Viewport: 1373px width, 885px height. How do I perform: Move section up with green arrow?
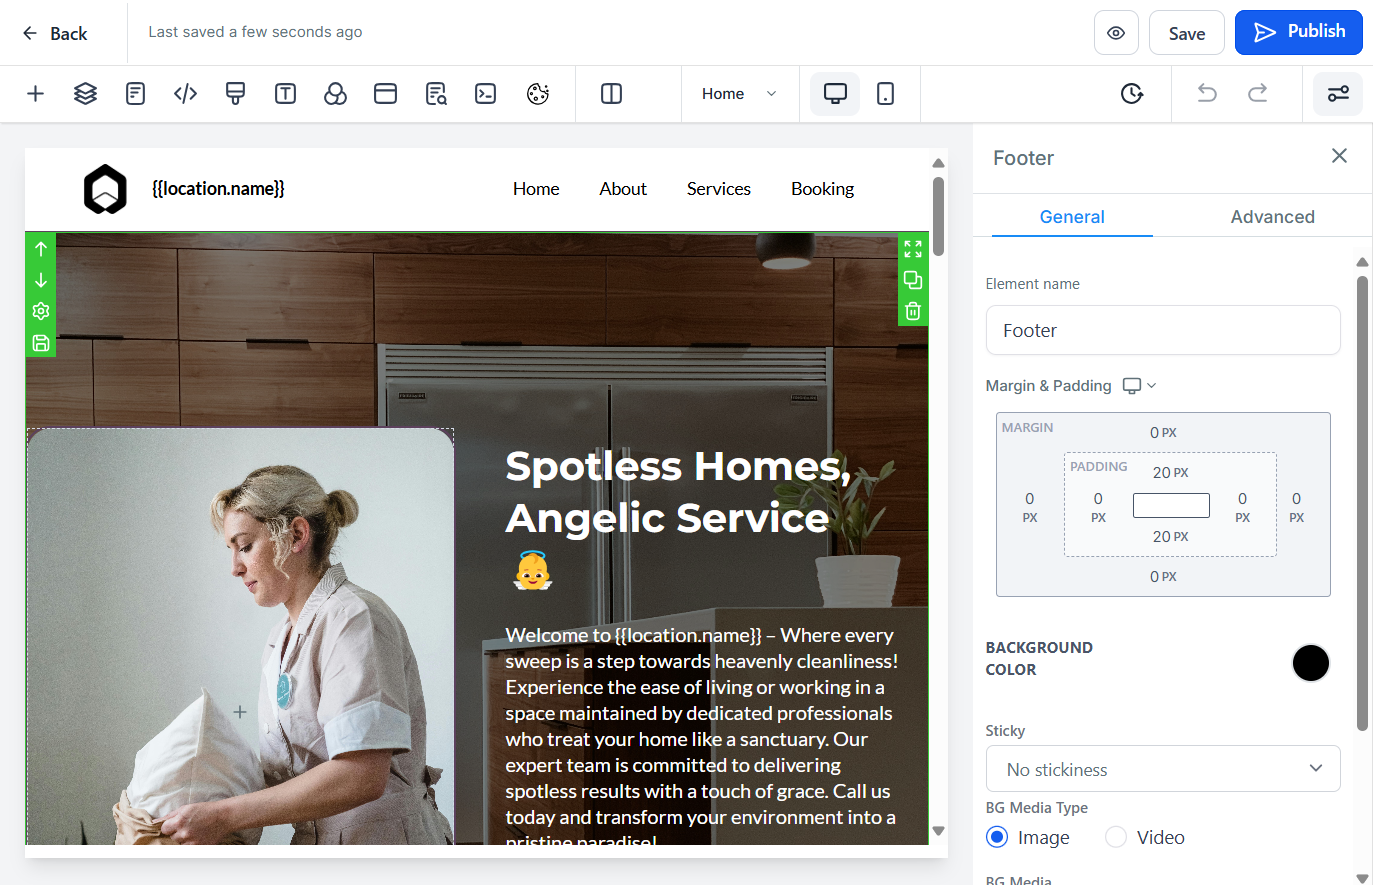tap(41, 249)
